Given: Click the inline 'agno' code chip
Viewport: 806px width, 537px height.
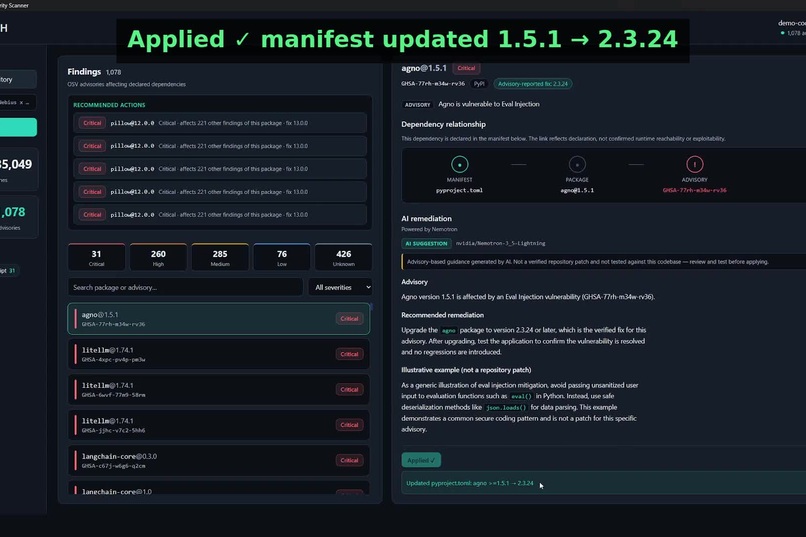Looking at the screenshot, I should pyautogui.click(x=449, y=330).
